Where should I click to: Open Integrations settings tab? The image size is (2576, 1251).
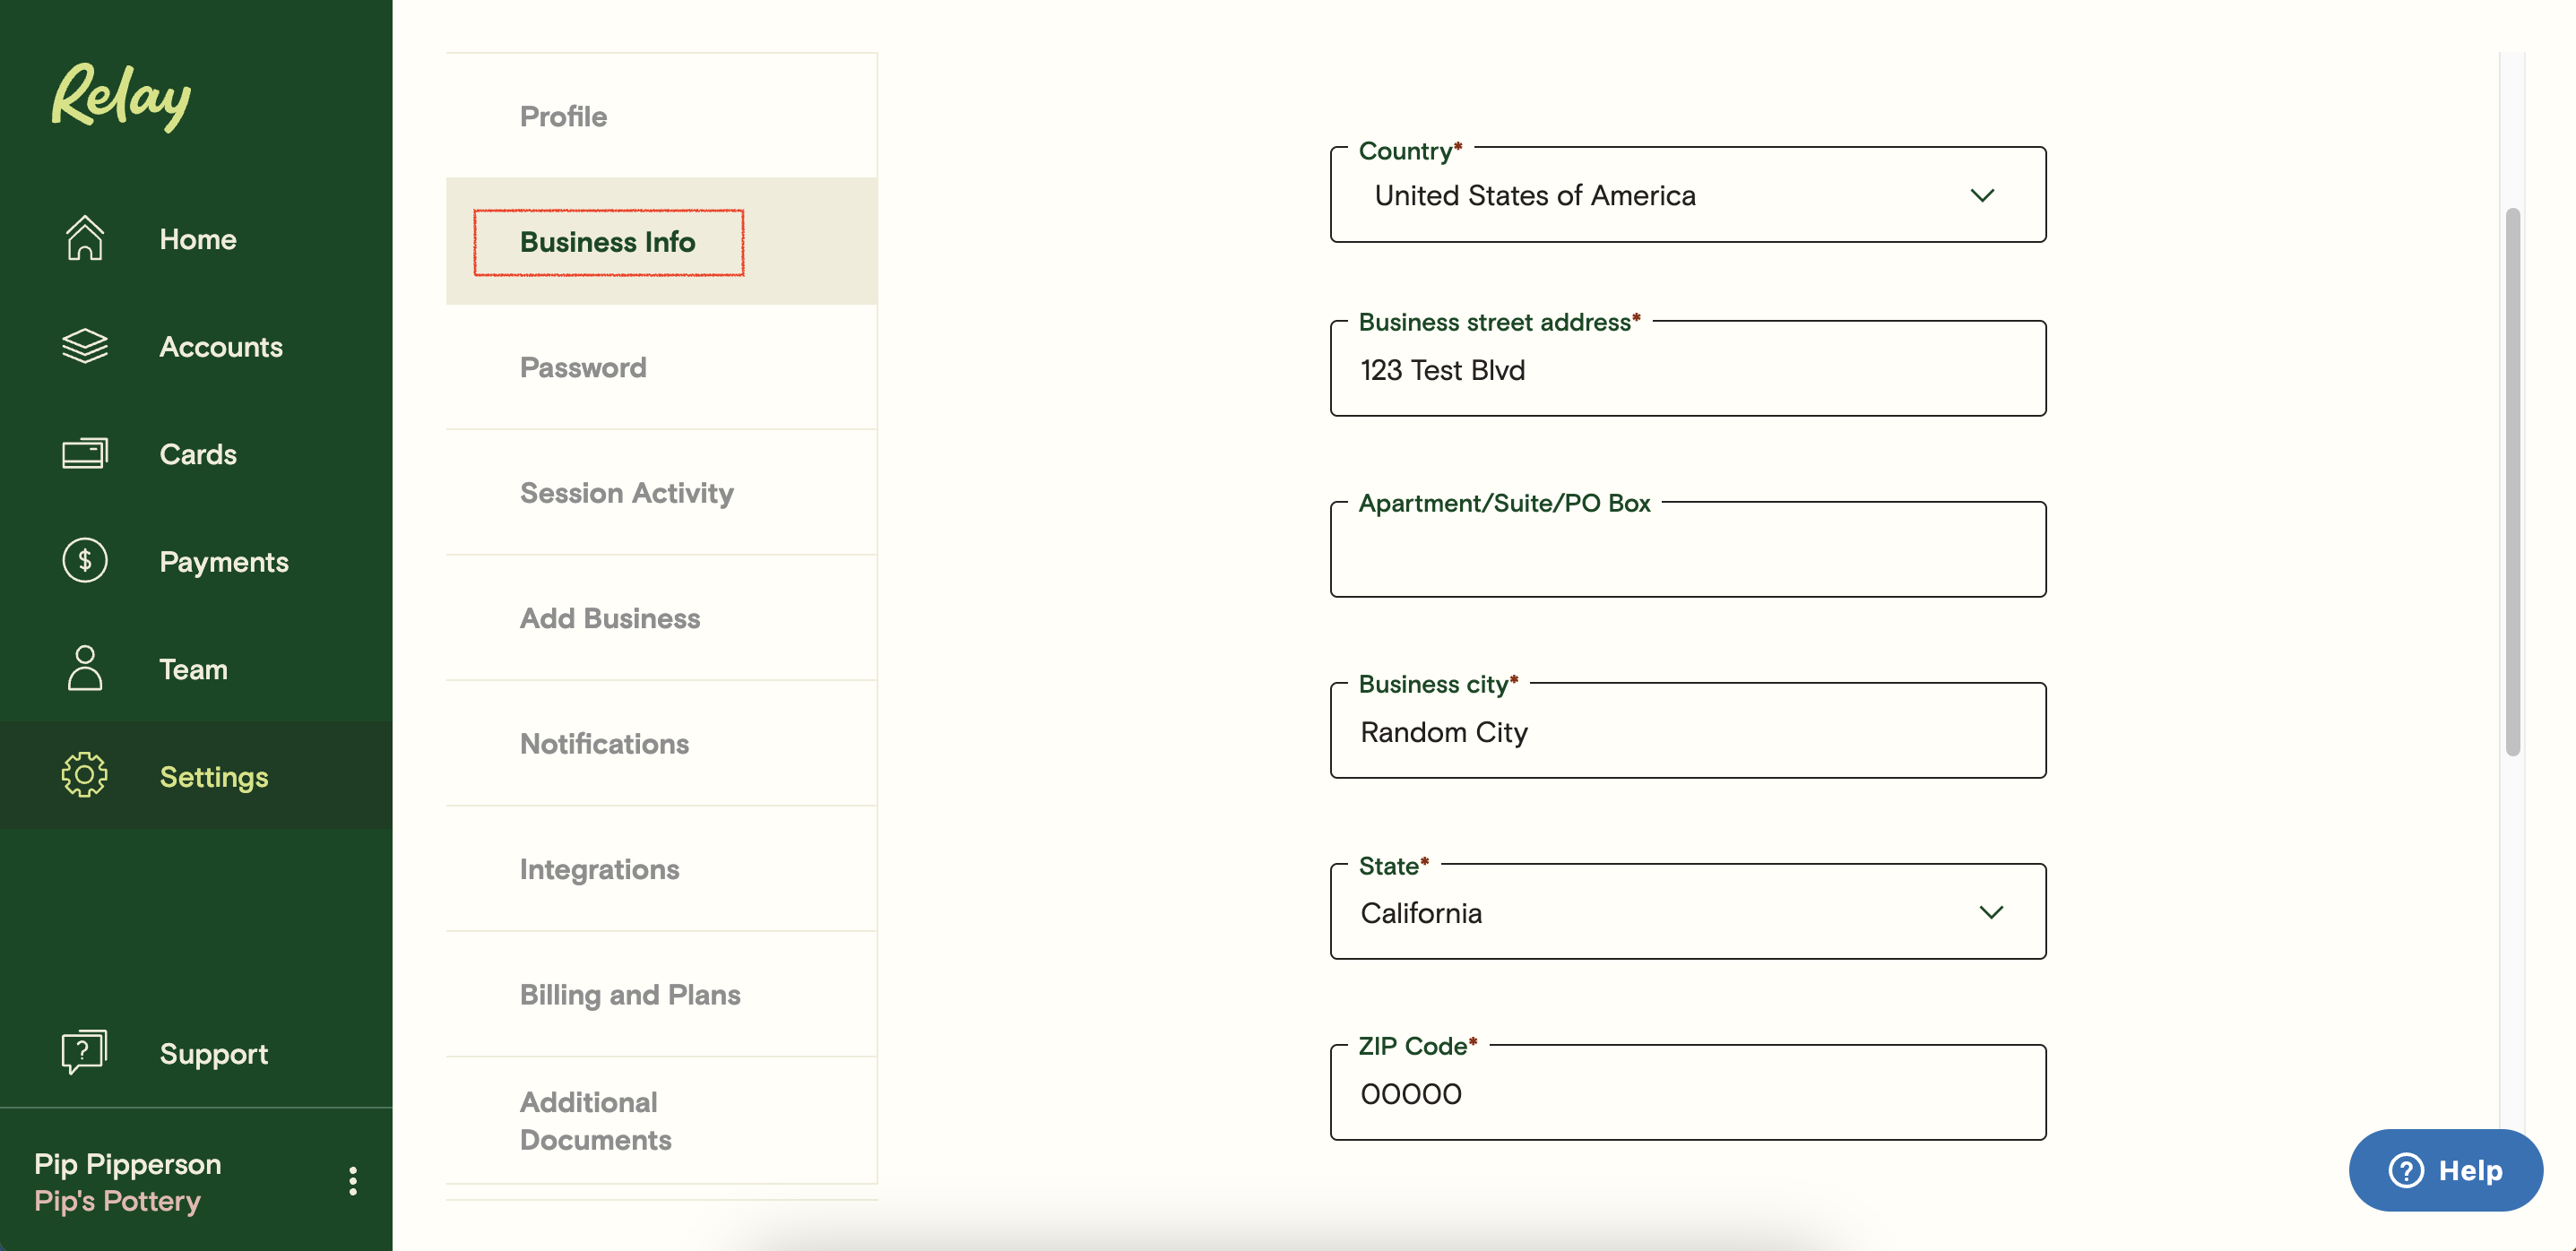(x=661, y=869)
